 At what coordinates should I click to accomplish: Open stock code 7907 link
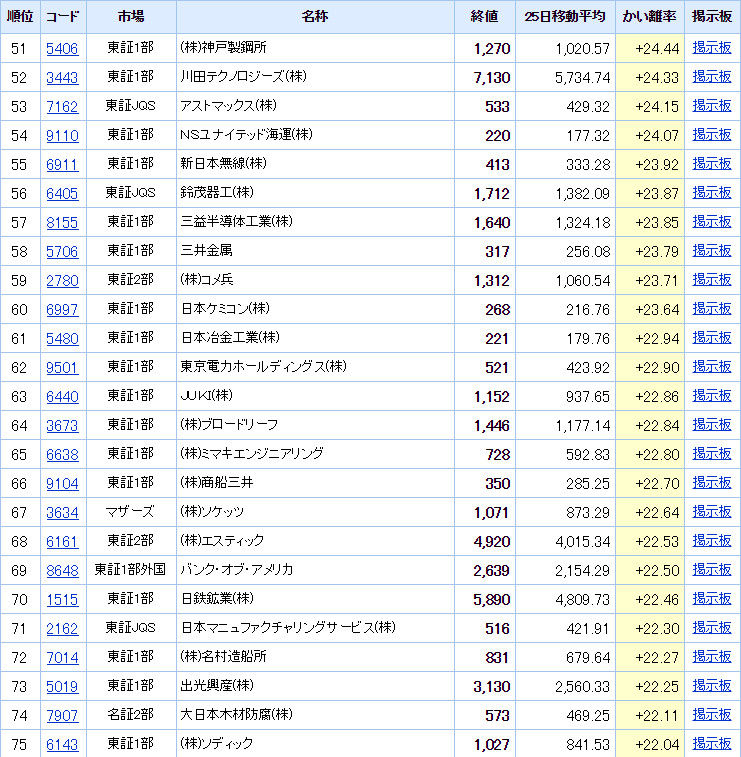click(x=62, y=715)
